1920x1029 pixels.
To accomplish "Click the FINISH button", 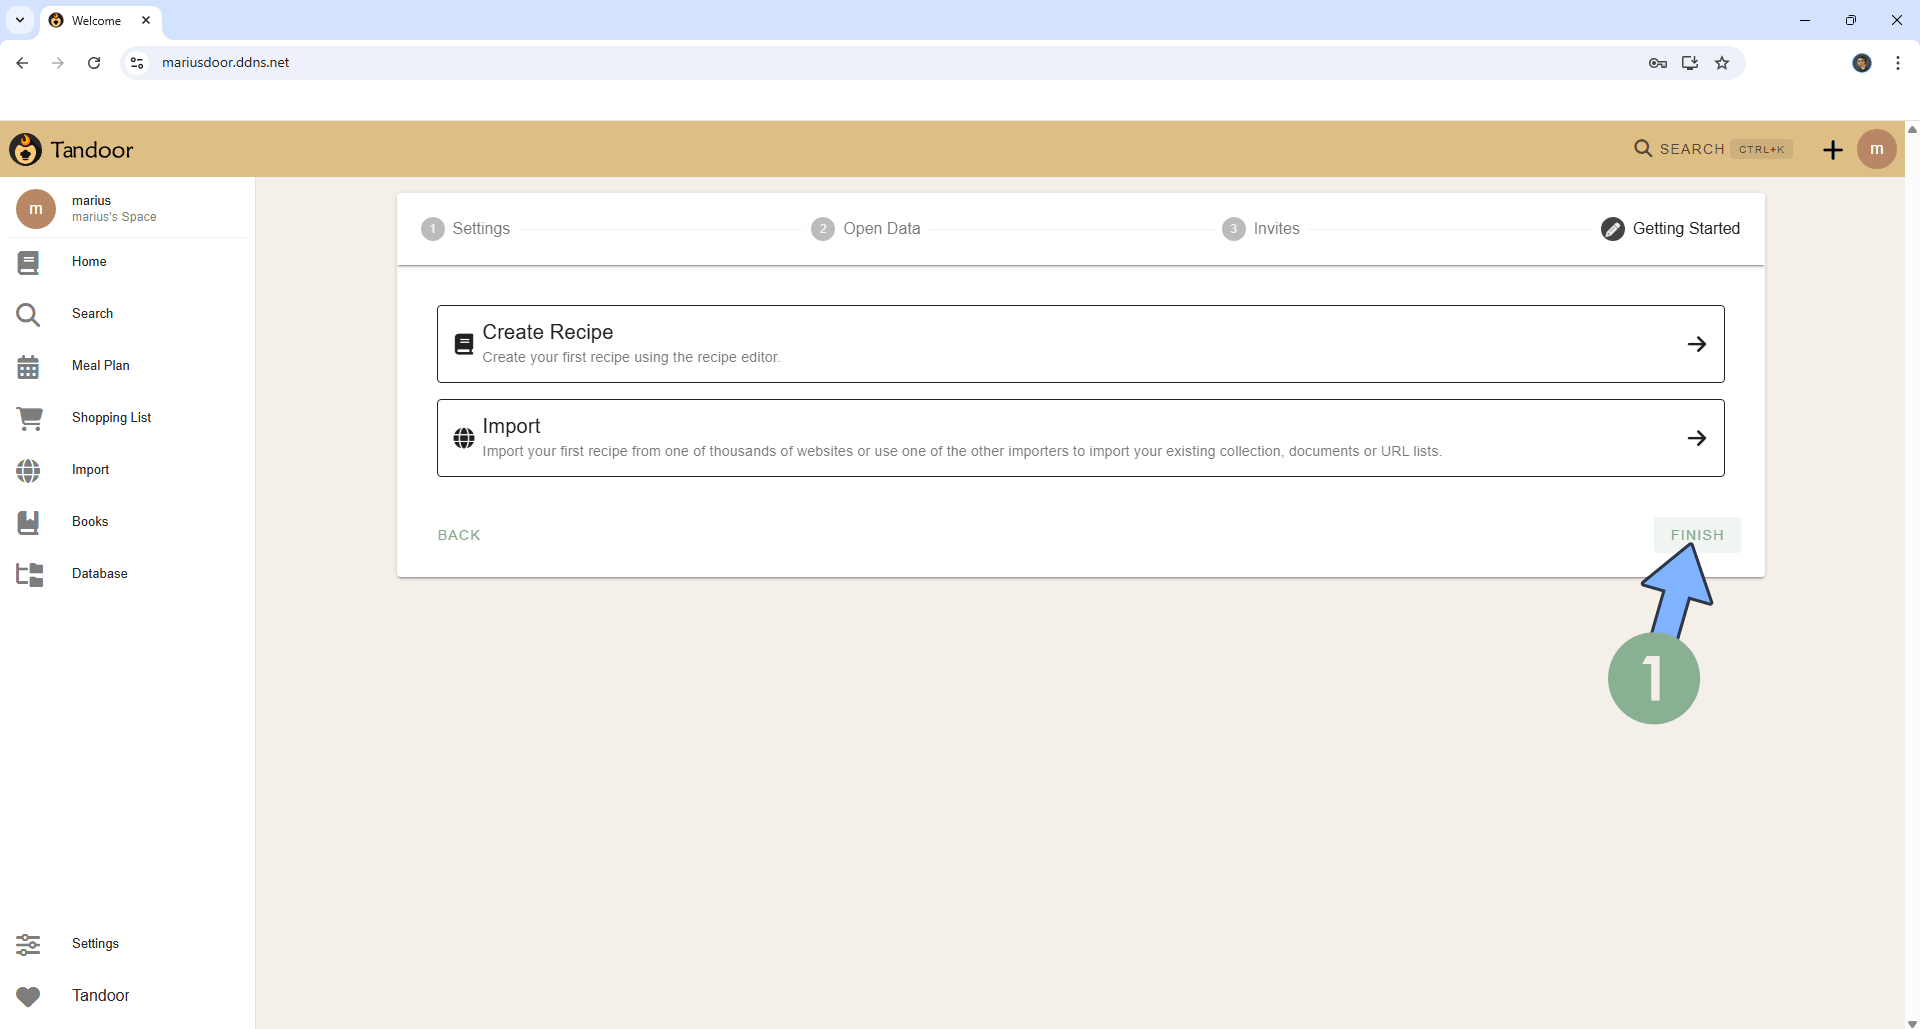I will click(x=1696, y=535).
